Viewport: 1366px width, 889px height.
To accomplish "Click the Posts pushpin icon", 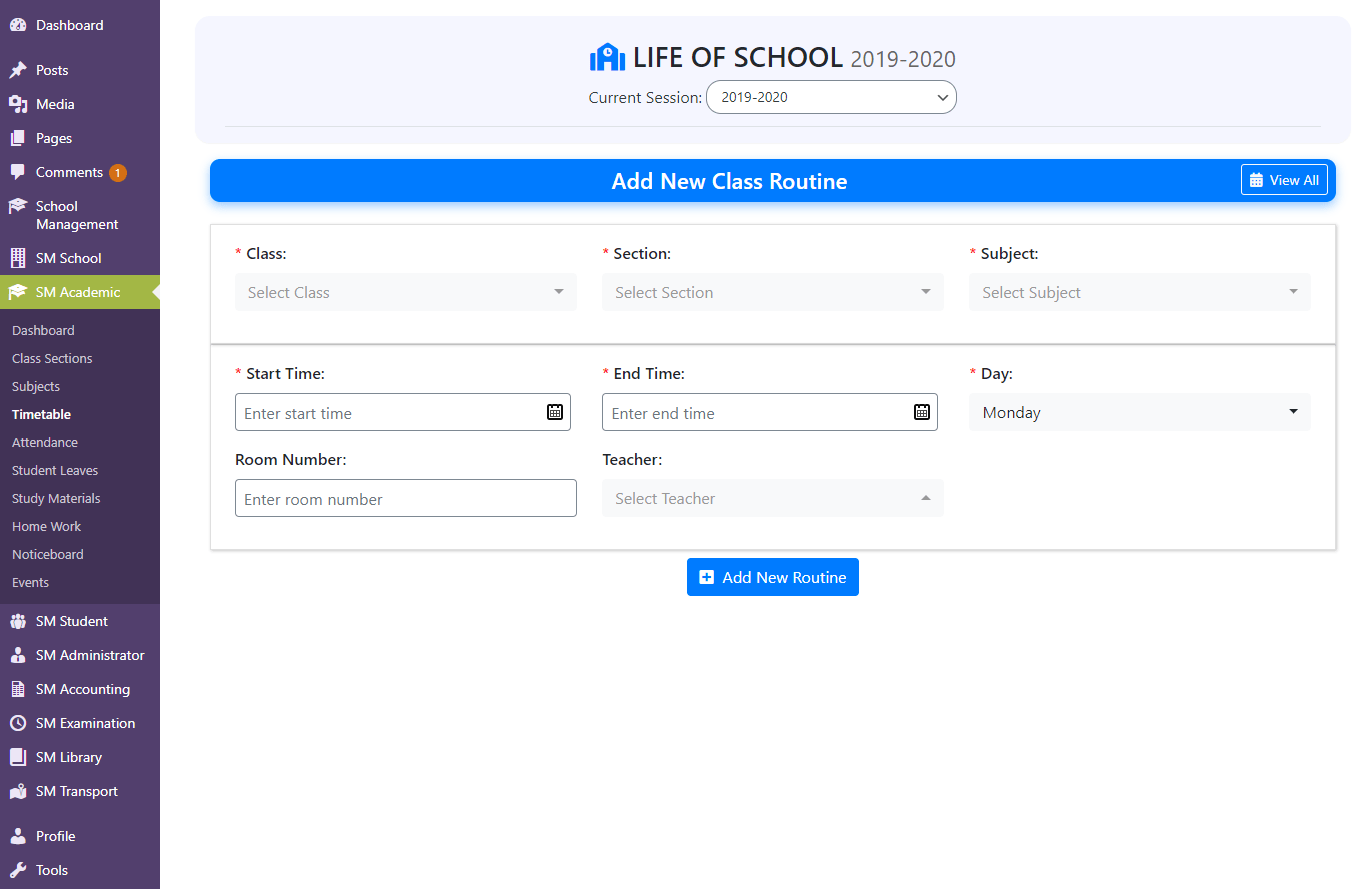I will [x=17, y=70].
